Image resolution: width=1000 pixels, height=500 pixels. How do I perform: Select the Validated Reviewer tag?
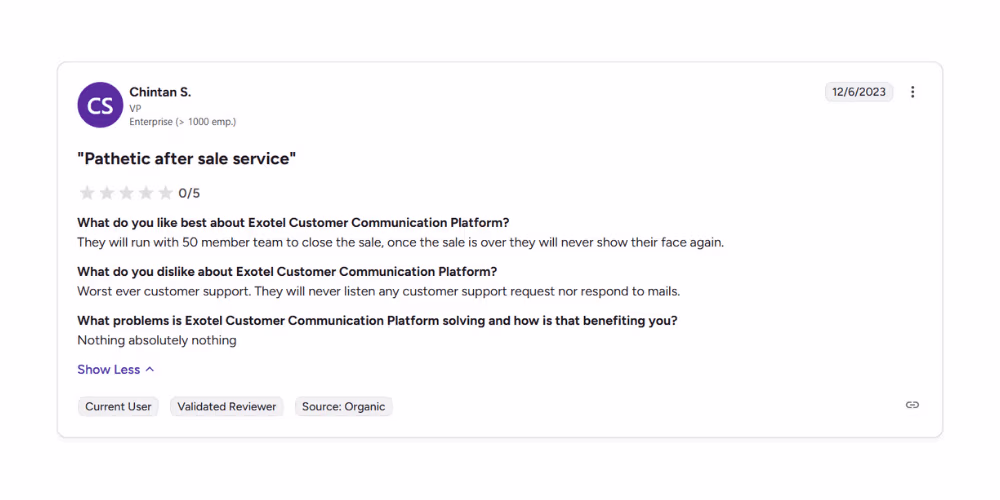coord(226,407)
